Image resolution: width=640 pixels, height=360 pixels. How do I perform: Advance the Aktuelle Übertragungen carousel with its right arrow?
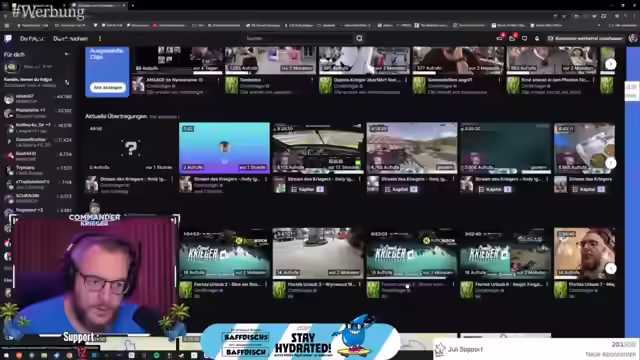coord(611,163)
